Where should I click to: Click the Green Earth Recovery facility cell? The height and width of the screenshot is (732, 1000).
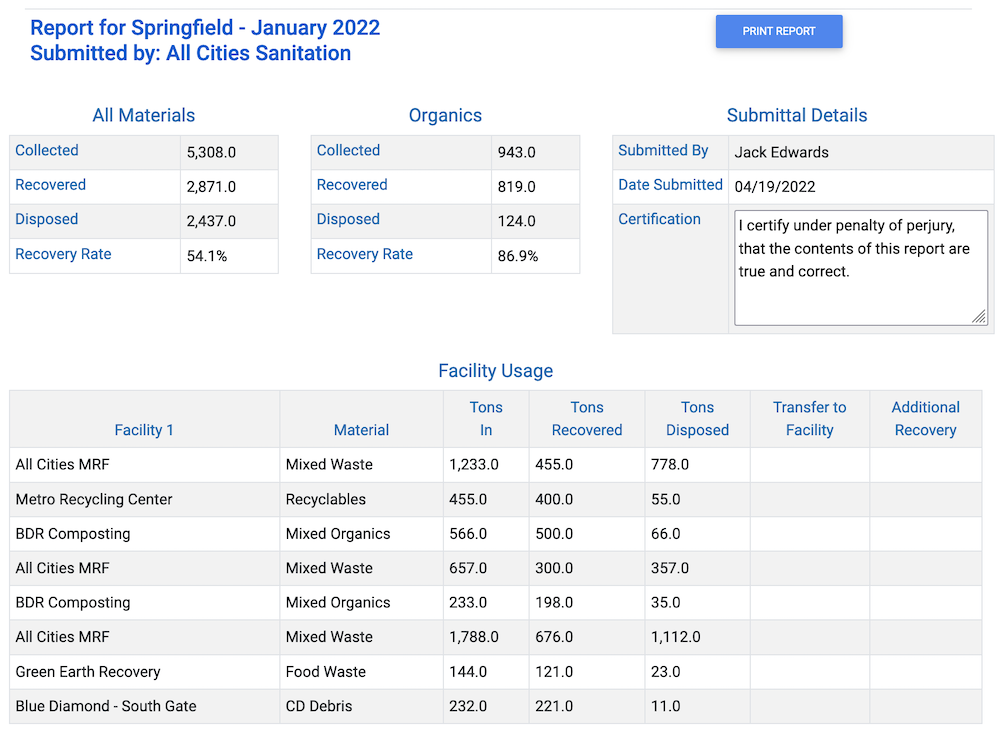(x=88, y=672)
